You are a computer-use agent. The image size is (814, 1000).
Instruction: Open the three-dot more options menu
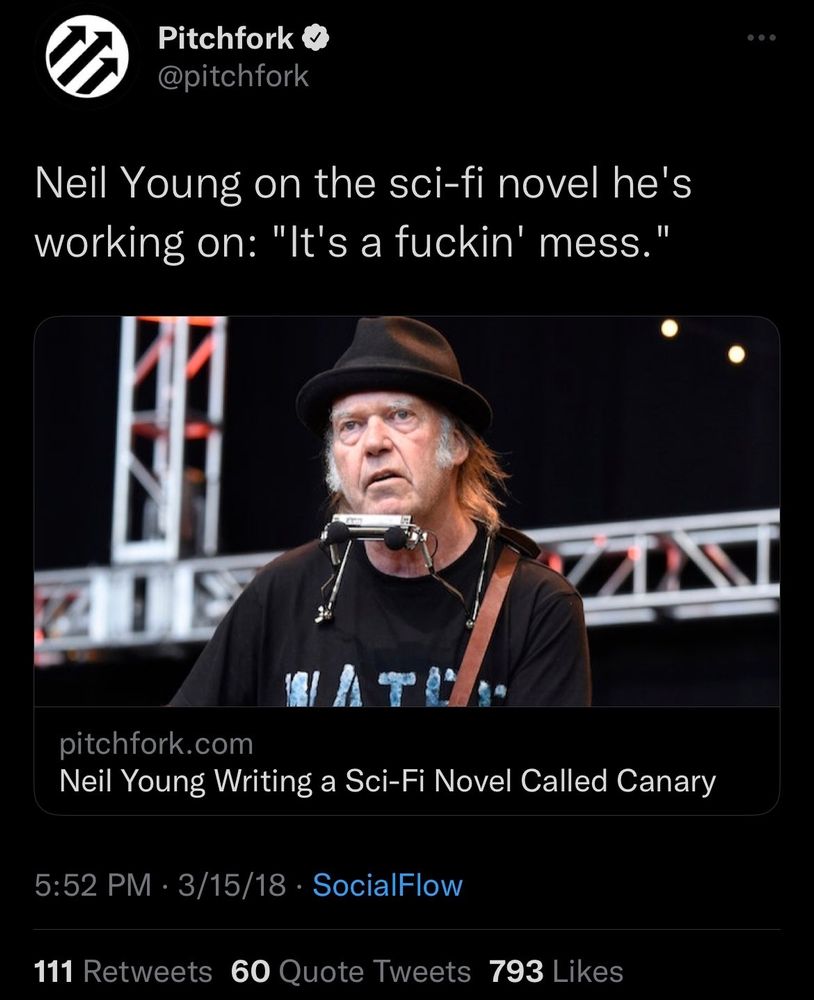tap(762, 38)
